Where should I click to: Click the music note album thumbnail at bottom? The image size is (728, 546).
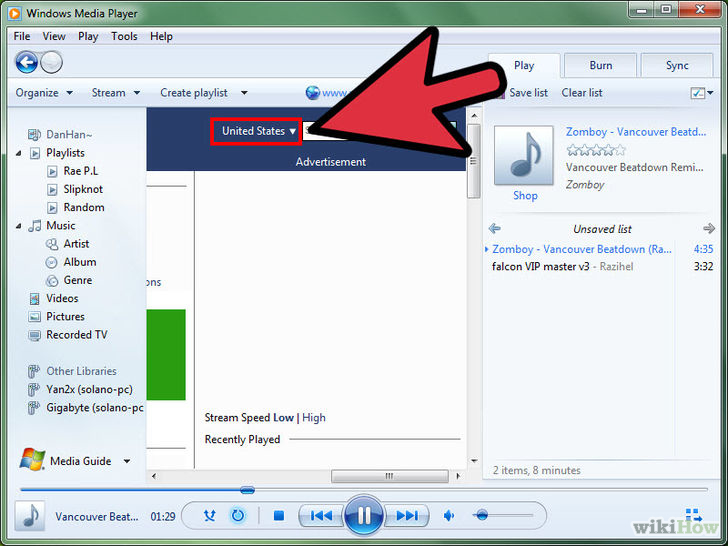pos(30,515)
